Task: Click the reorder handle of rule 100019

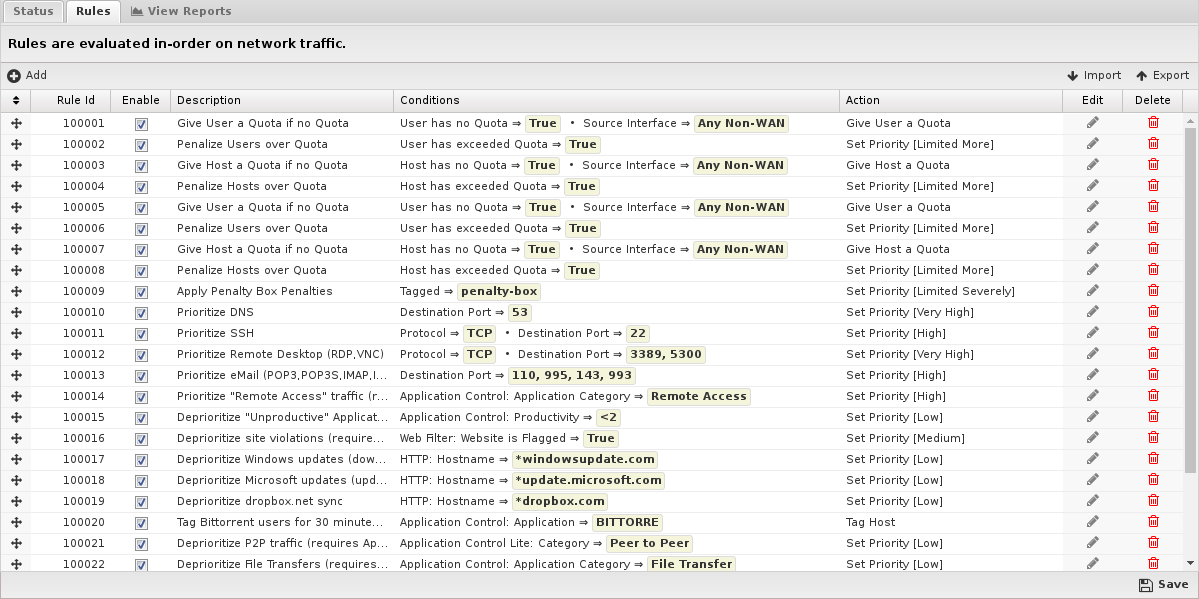Action: pos(16,501)
